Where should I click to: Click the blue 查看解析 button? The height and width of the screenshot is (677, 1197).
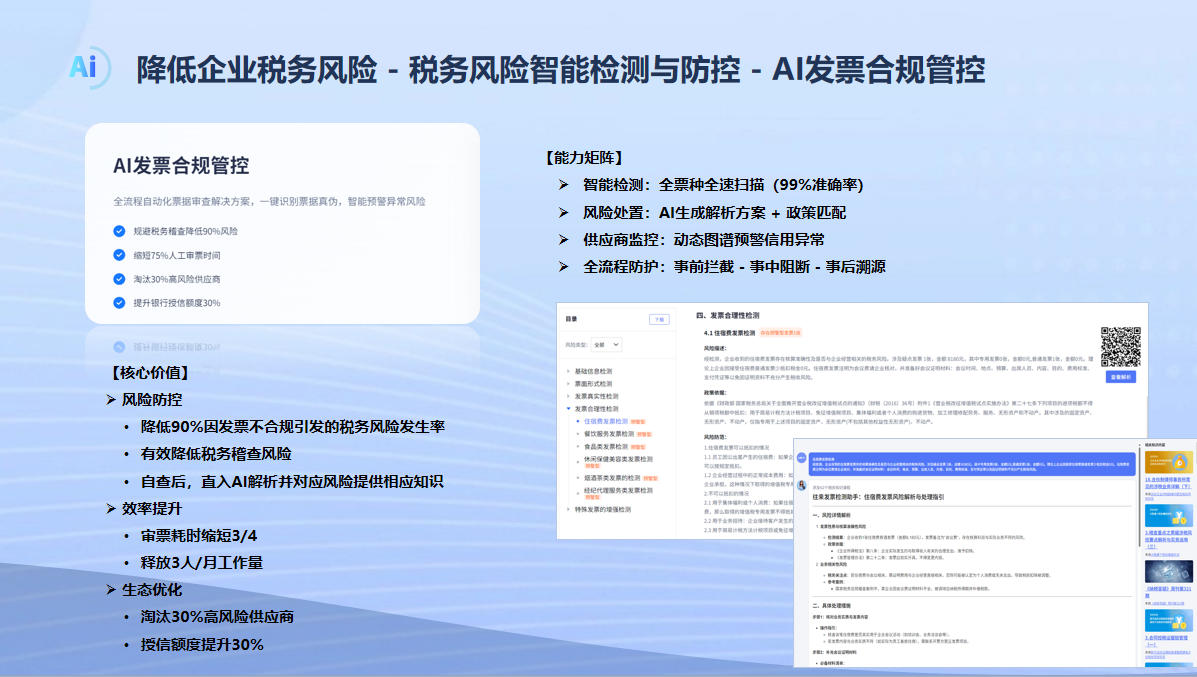(x=1121, y=377)
